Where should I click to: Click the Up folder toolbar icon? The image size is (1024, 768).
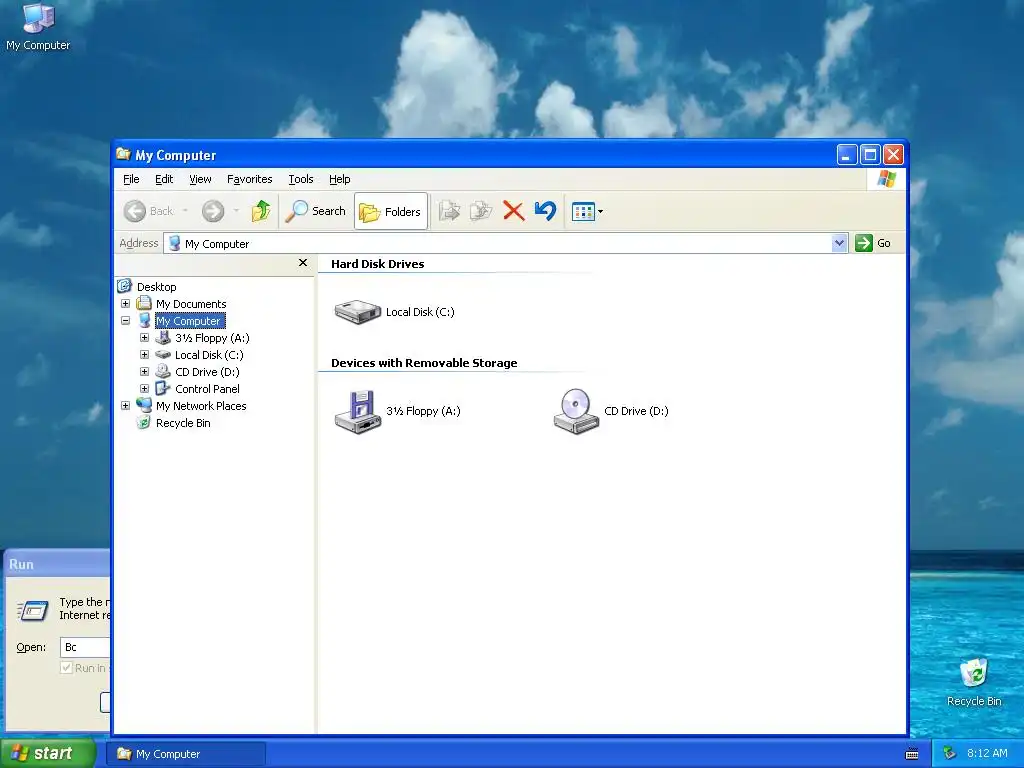261,211
